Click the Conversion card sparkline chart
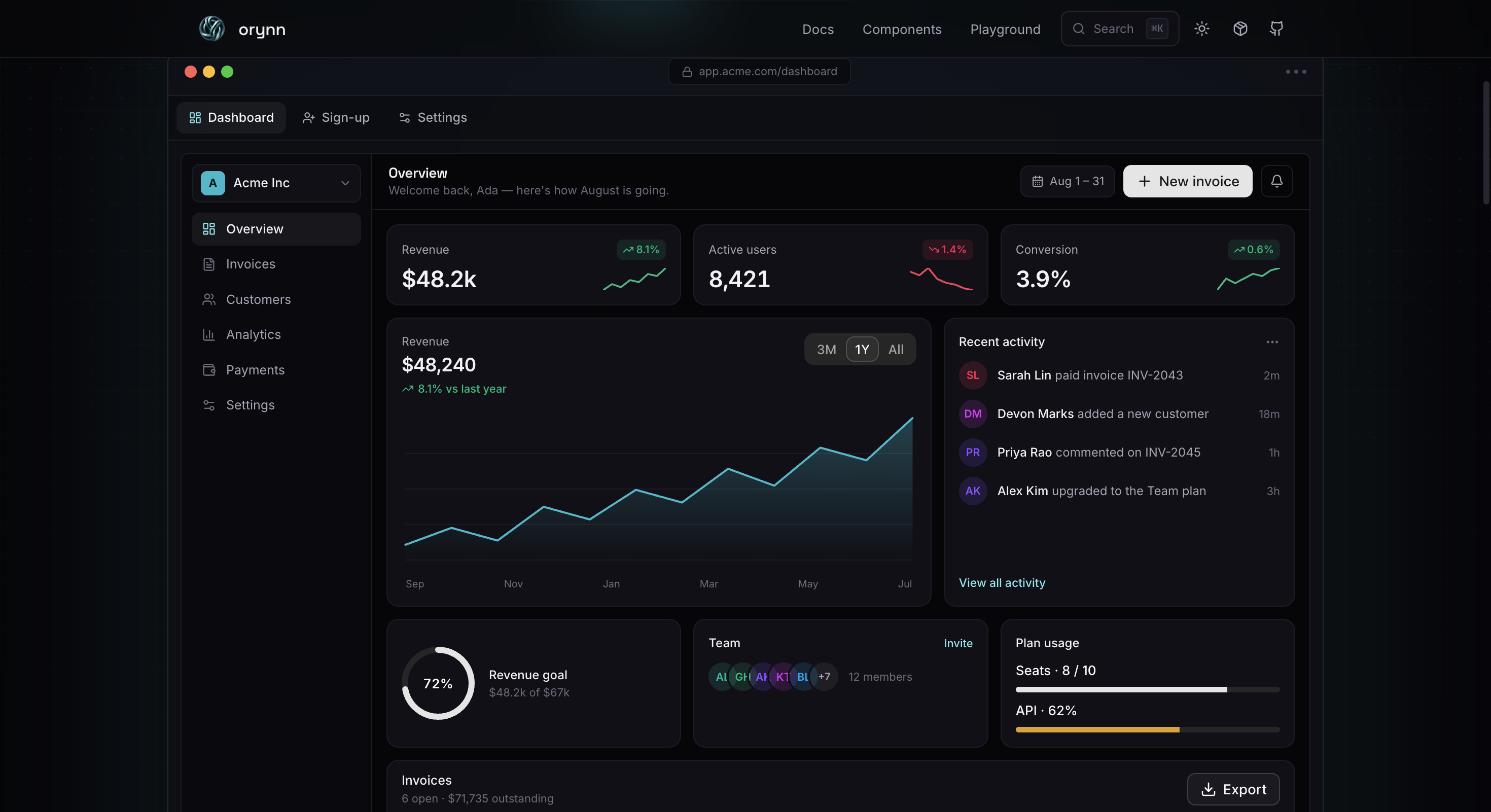 (x=1248, y=278)
